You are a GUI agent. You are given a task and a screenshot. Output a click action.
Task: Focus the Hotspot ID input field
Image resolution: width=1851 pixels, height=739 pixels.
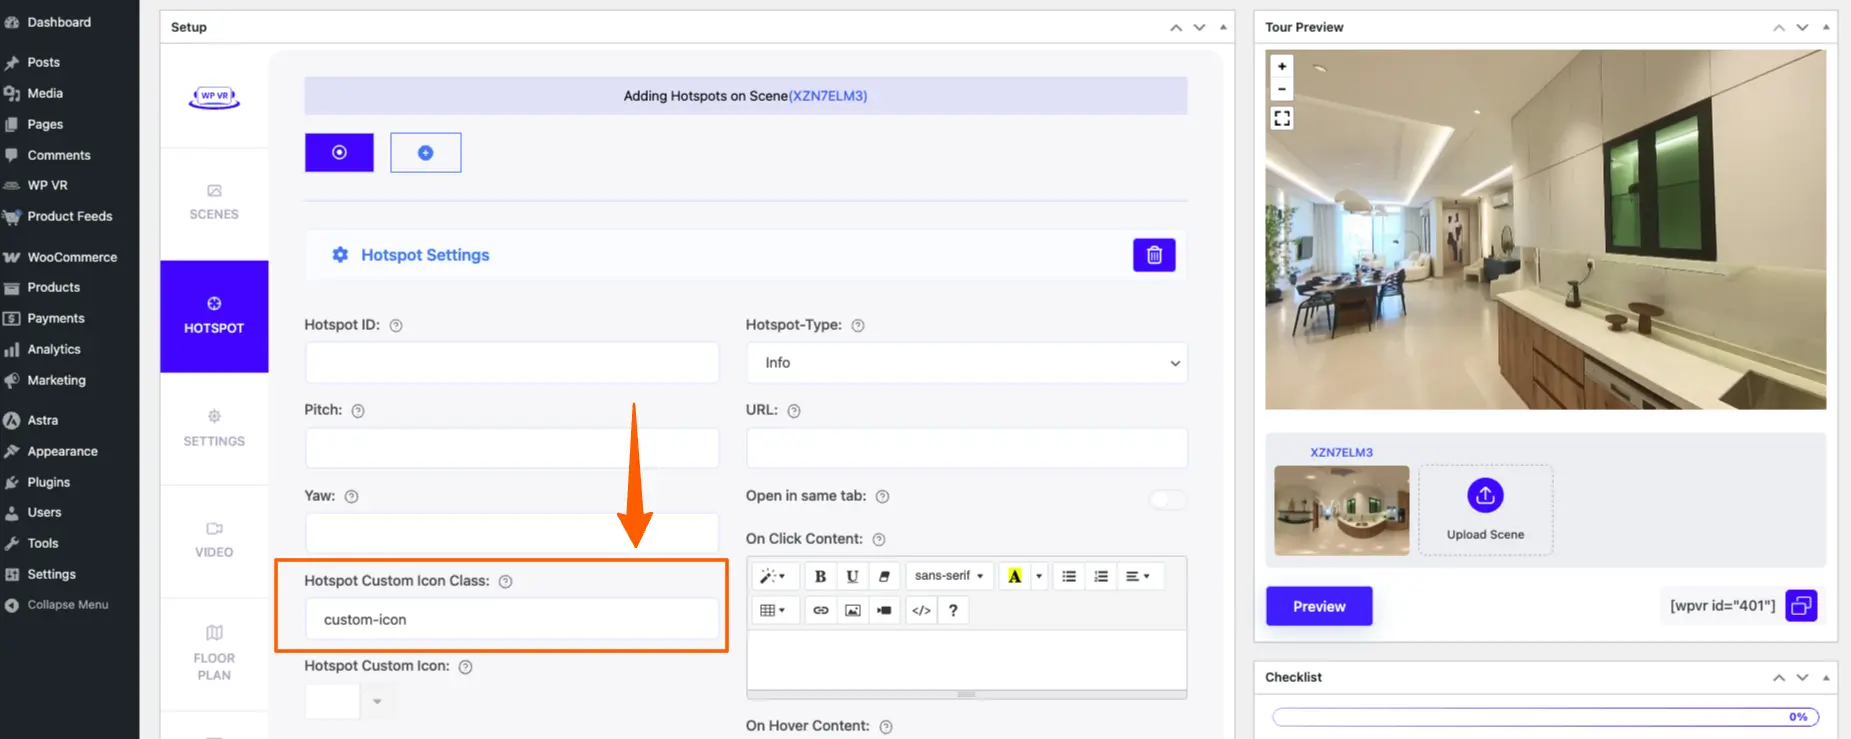pyautogui.click(x=511, y=363)
